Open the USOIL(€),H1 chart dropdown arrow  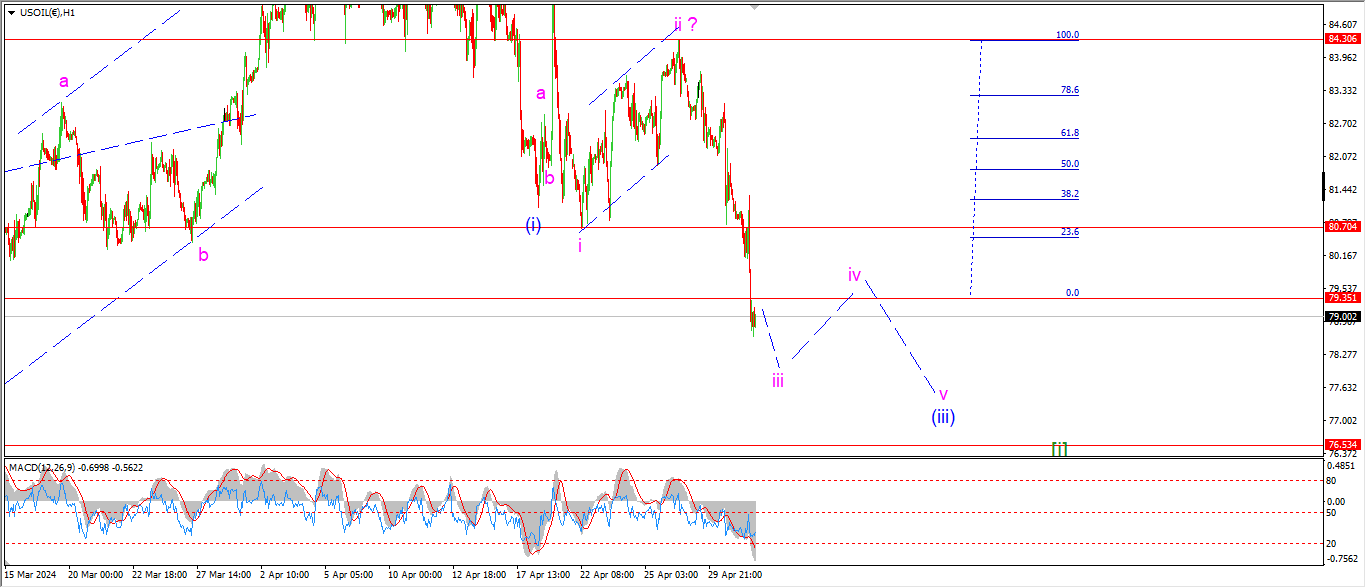coord(10,13)
